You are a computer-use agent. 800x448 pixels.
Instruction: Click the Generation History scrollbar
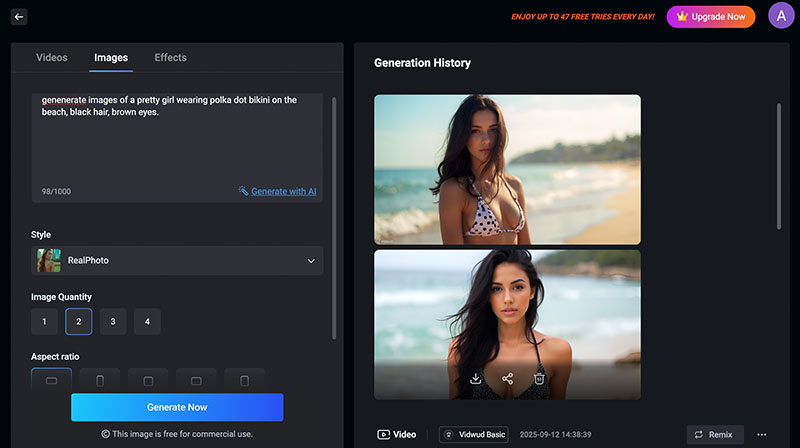point(779,166)
